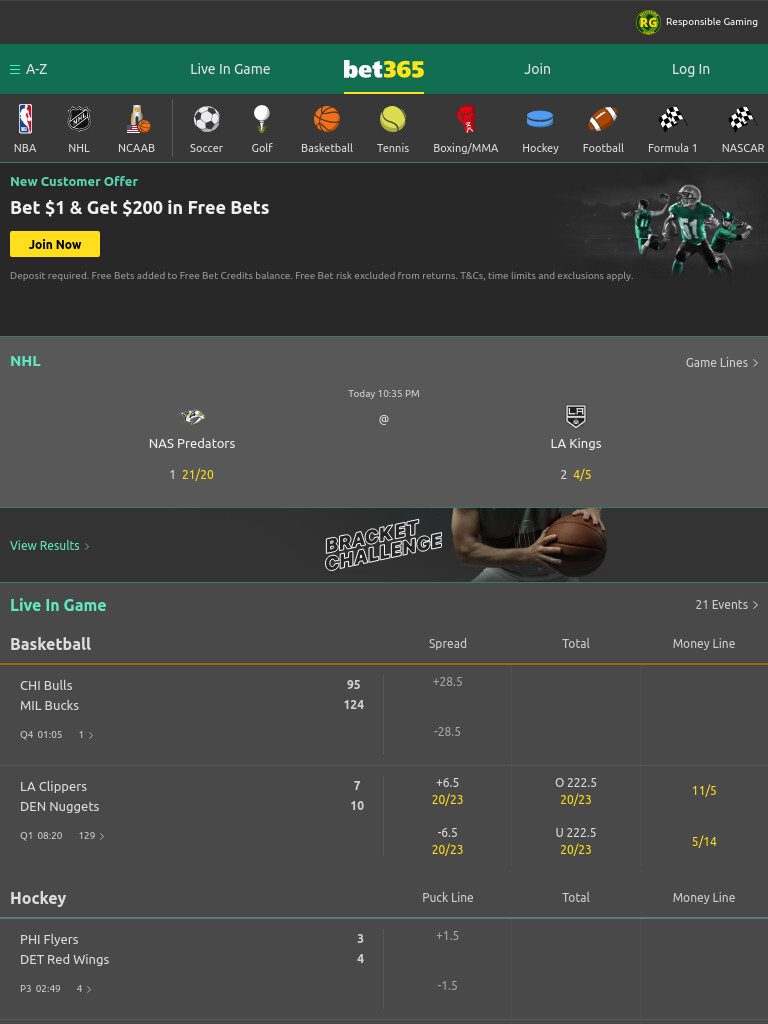Open the Formula 1 flag icon
768x1024 pixels.
(672, 120)
